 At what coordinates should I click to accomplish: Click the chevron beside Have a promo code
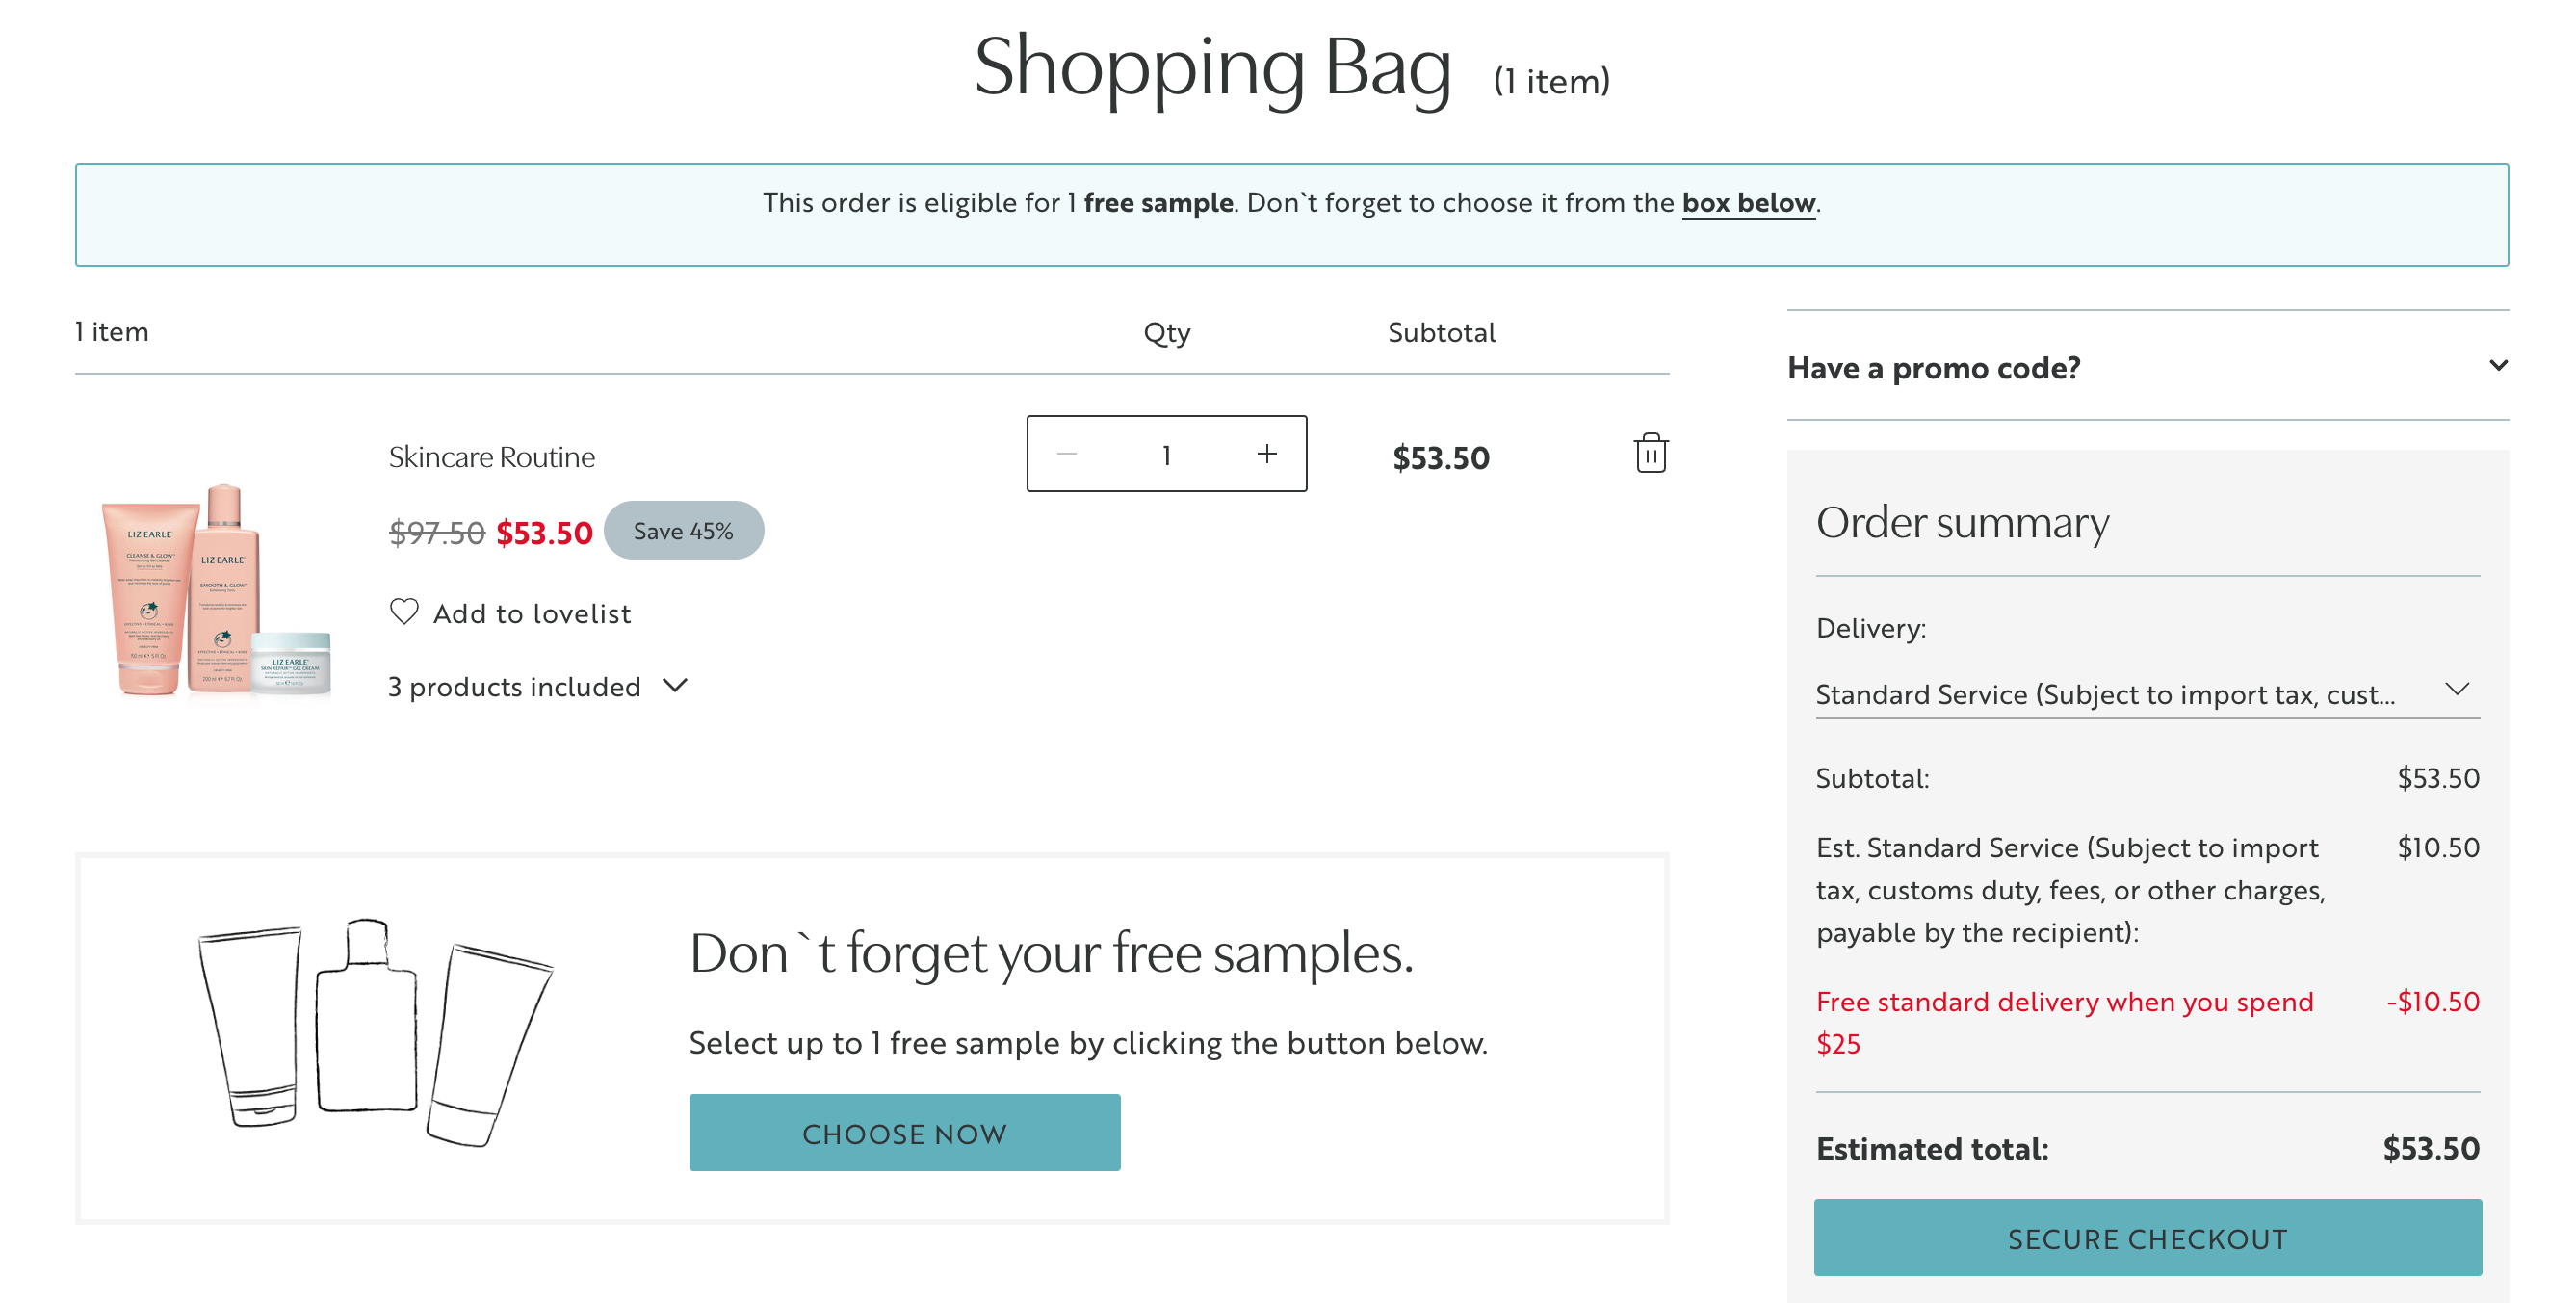tap(2497, 367)
